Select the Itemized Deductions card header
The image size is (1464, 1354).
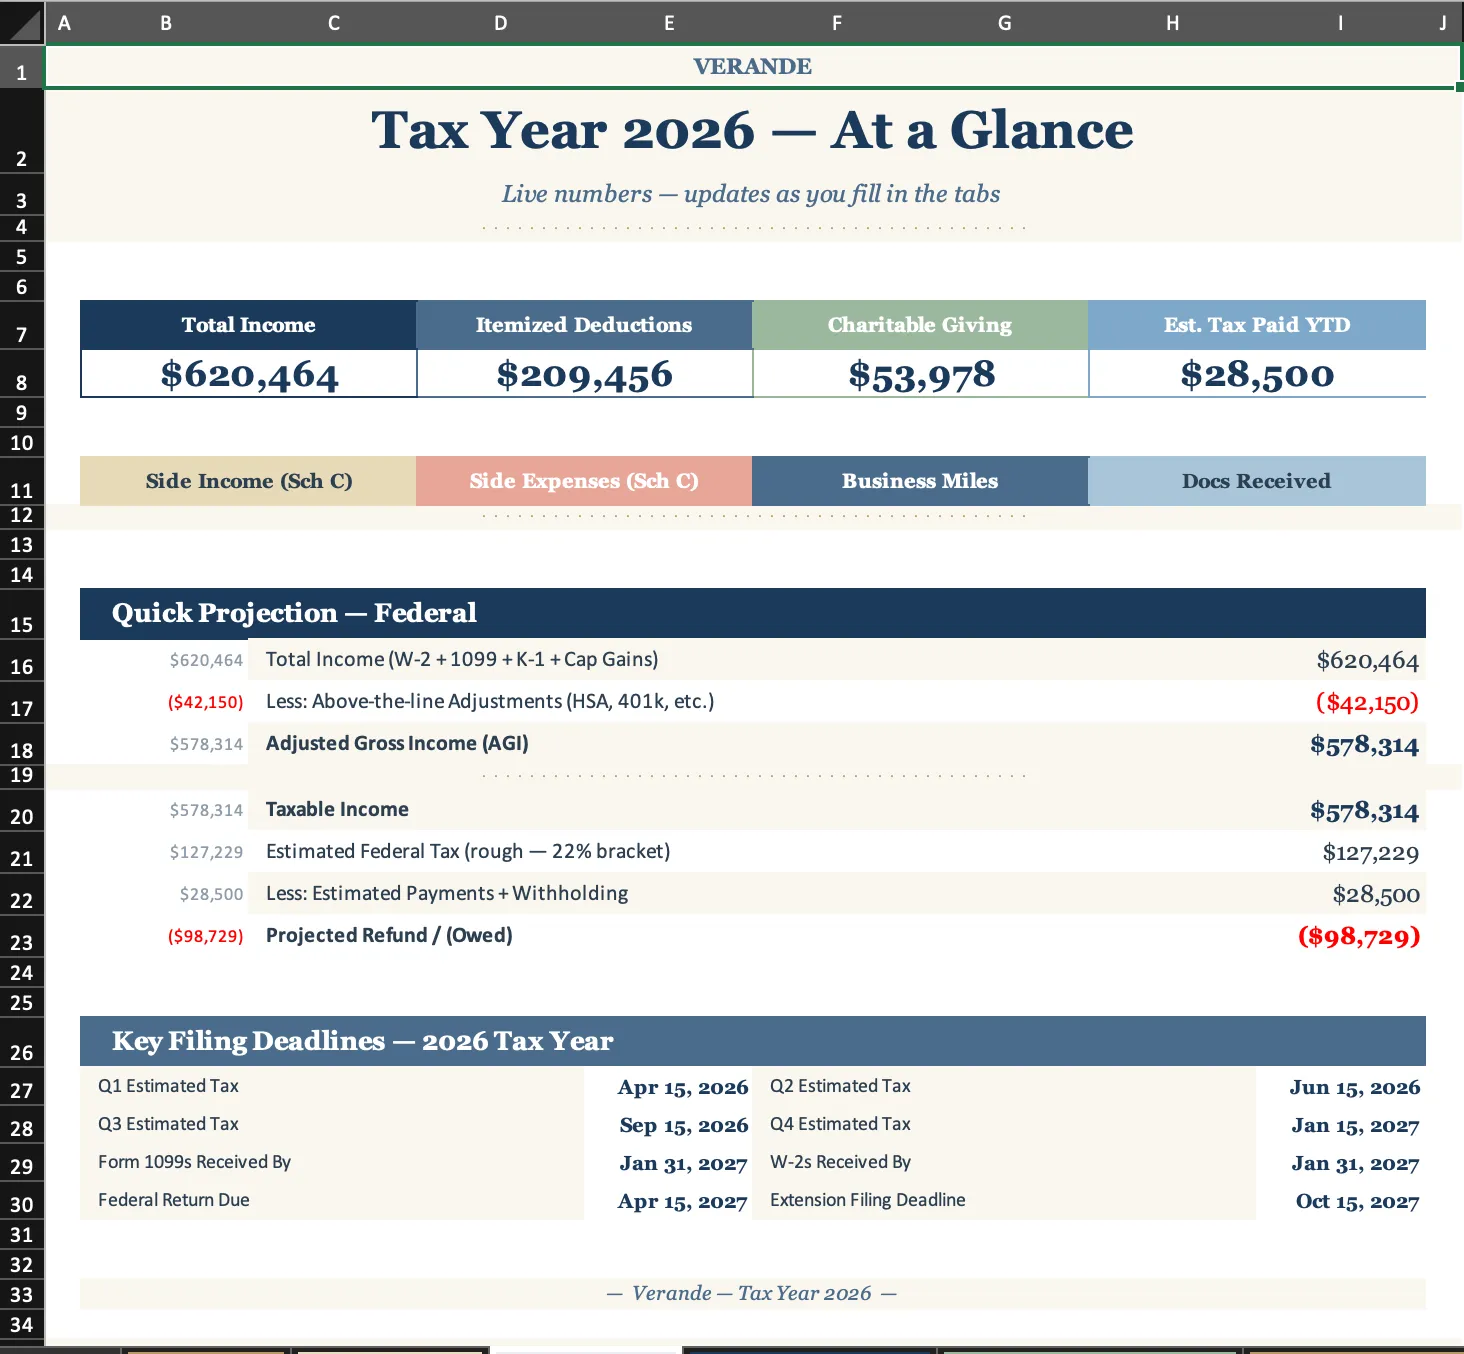(585, 325)
